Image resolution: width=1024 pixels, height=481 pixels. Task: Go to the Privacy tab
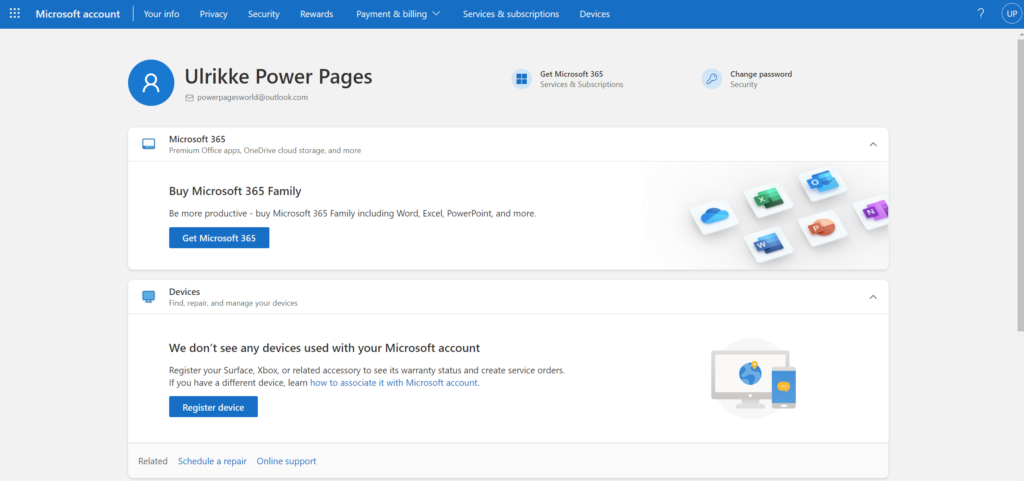click(x=214, y=14)
